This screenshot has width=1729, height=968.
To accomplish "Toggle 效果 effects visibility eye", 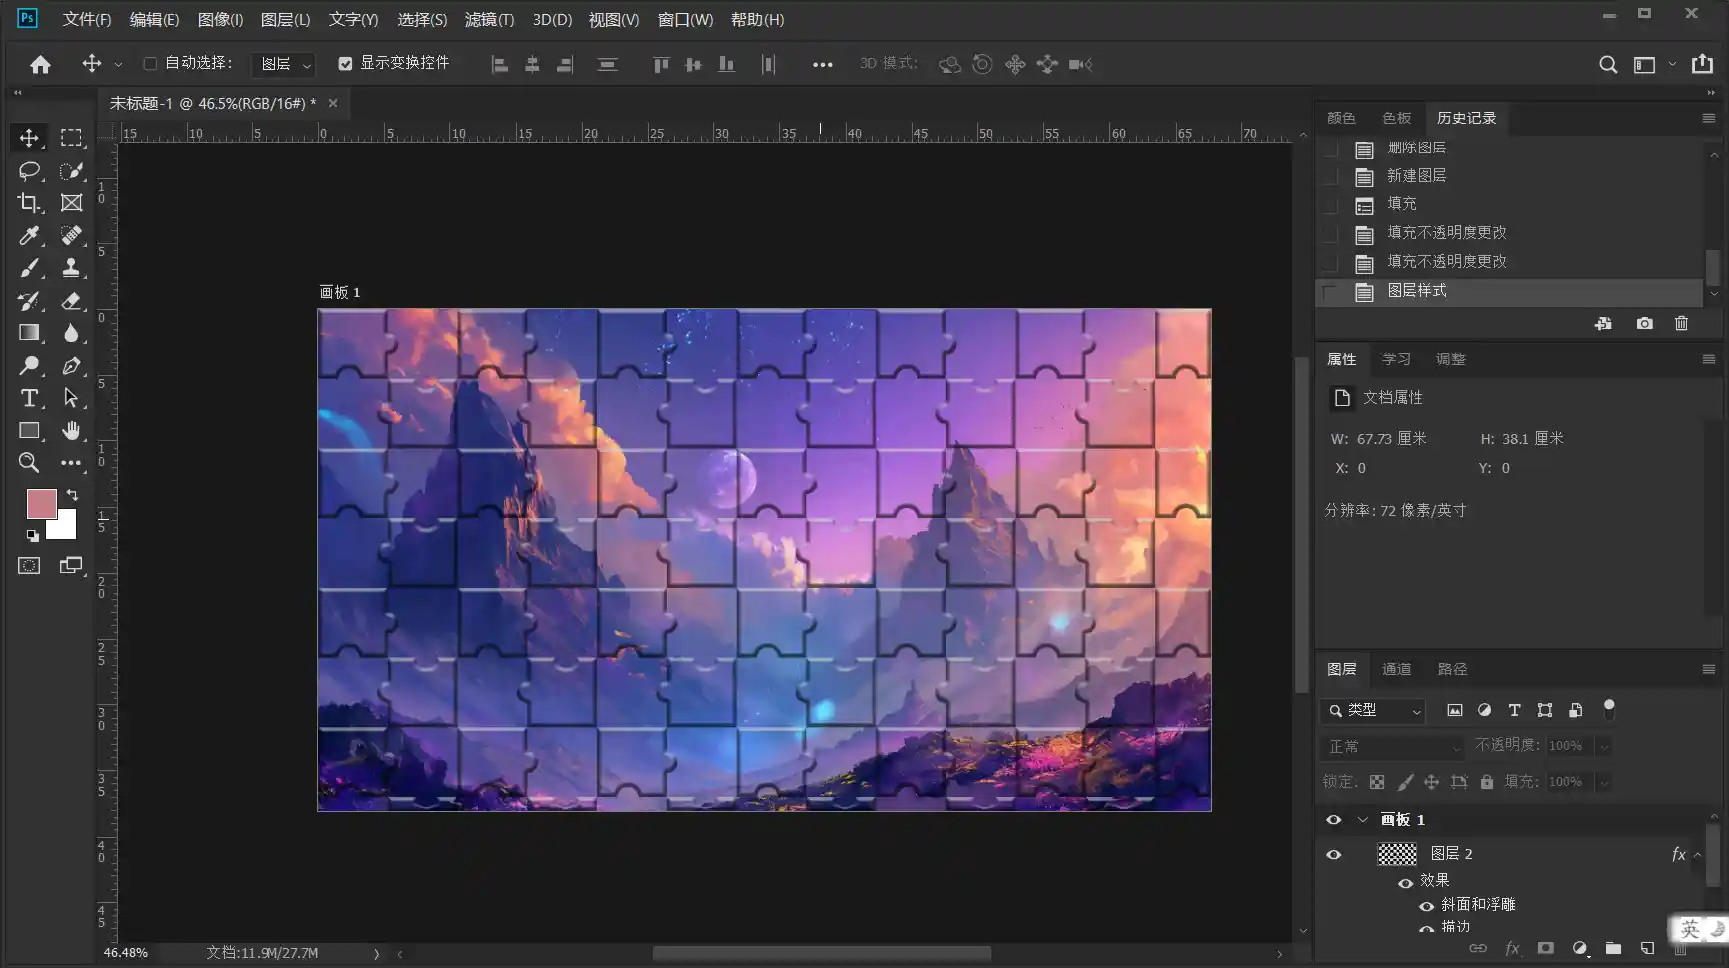I will pyautogui.click(x=1405, y=883).
